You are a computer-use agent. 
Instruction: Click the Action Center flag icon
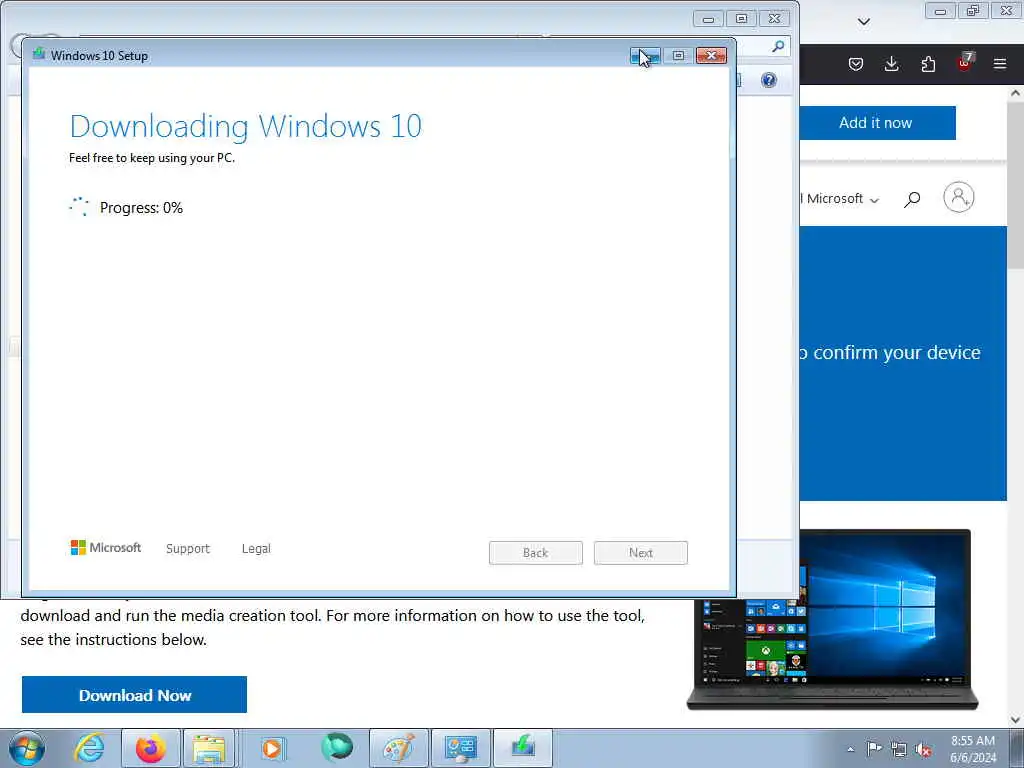[x=874, y=748]
